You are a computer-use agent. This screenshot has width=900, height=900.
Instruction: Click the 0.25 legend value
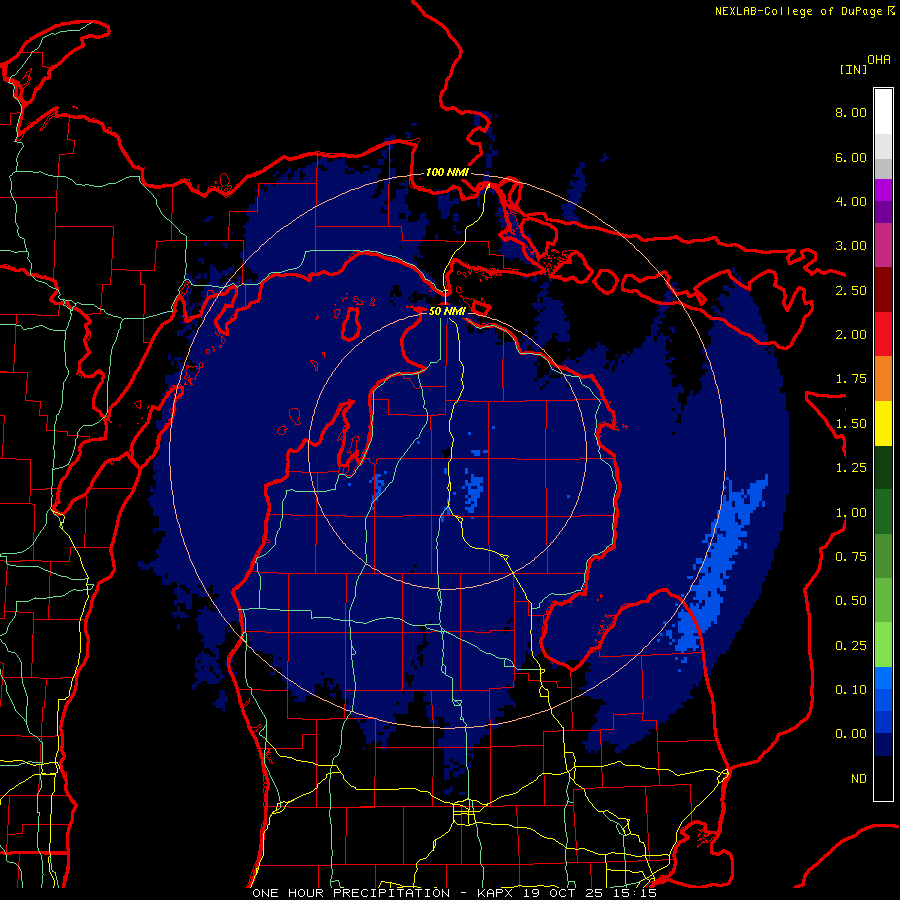click(x=851, y=646)
